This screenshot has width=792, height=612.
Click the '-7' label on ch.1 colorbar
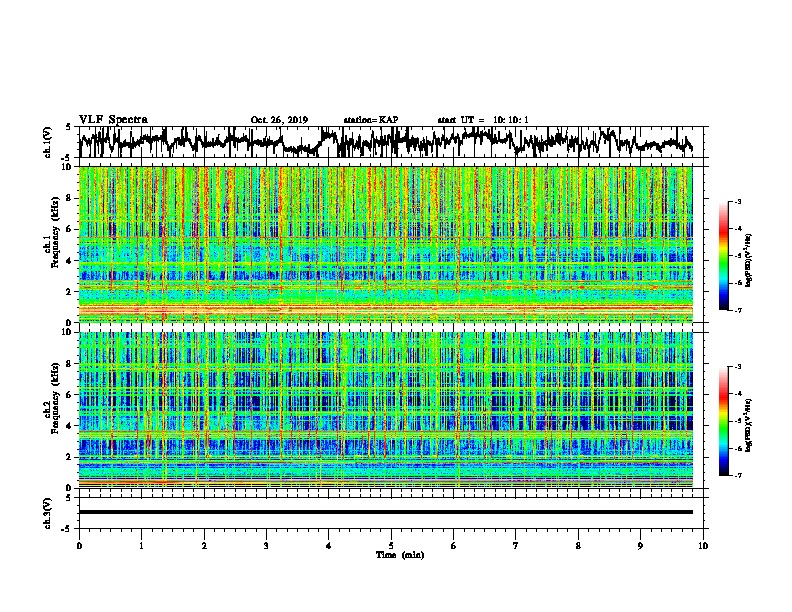pyautogui.click(x=738, y=310)
